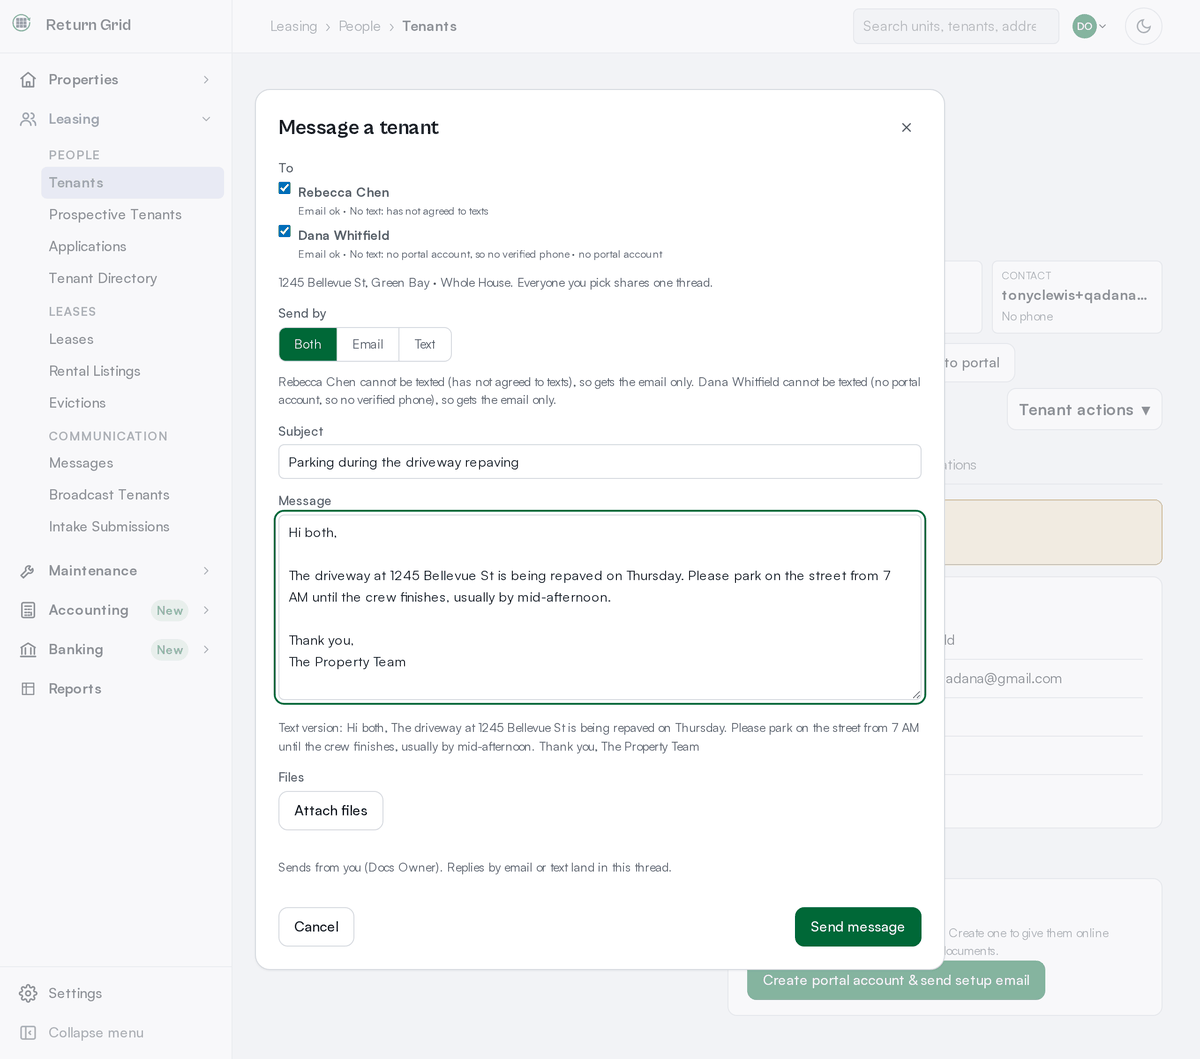Click the Subject input field

pyautogui.click(x=600, y=462)
